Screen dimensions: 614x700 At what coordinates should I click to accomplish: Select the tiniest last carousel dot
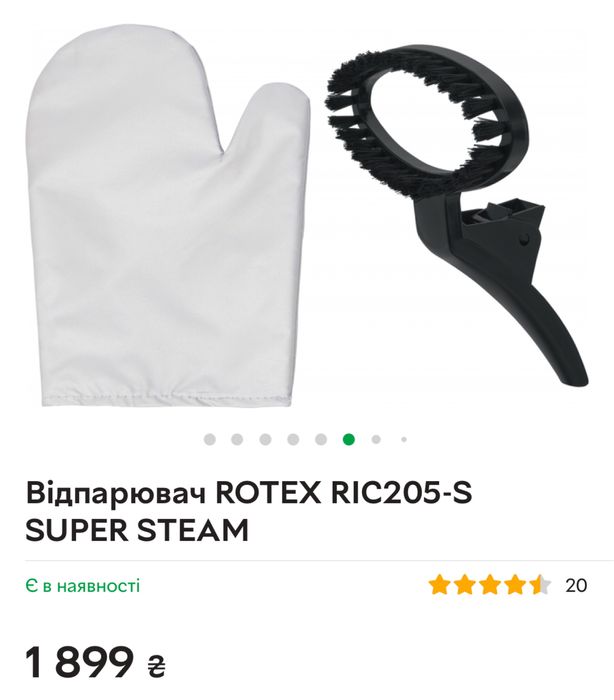click(404, 439)
